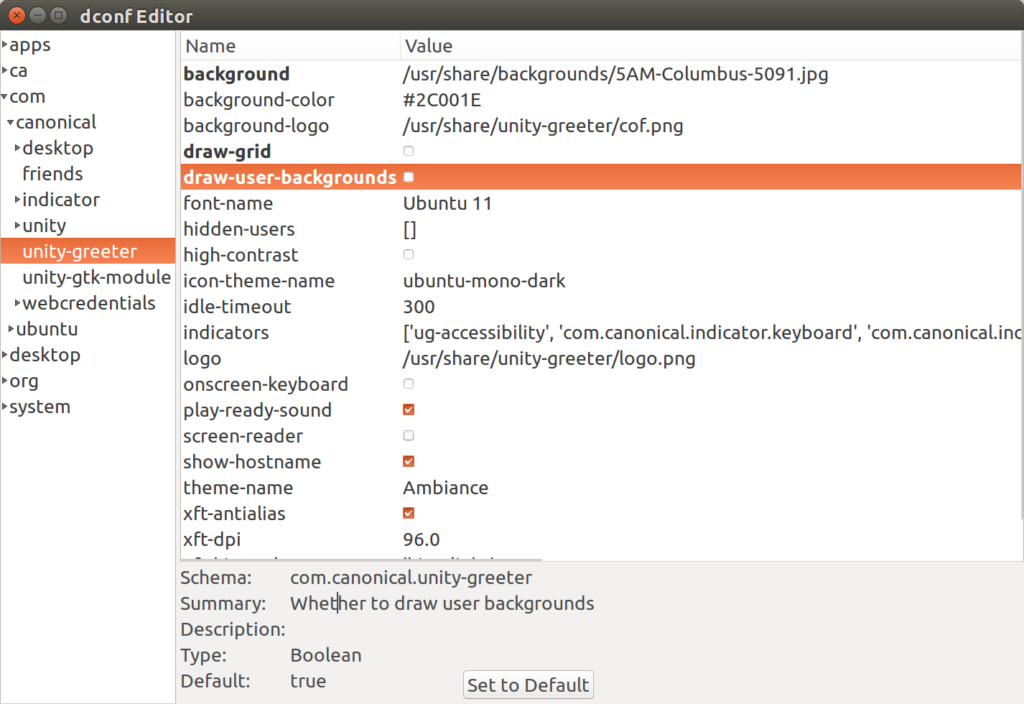Click the theme-name value Ambiance

click(x=445, y=488)
